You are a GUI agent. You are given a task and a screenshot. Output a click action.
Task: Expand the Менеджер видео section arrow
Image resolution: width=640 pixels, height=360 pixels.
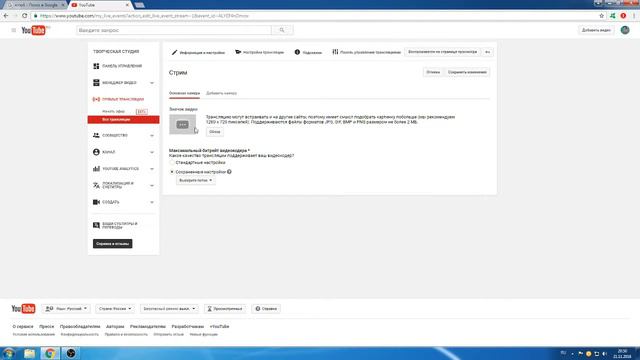(152, 83)
